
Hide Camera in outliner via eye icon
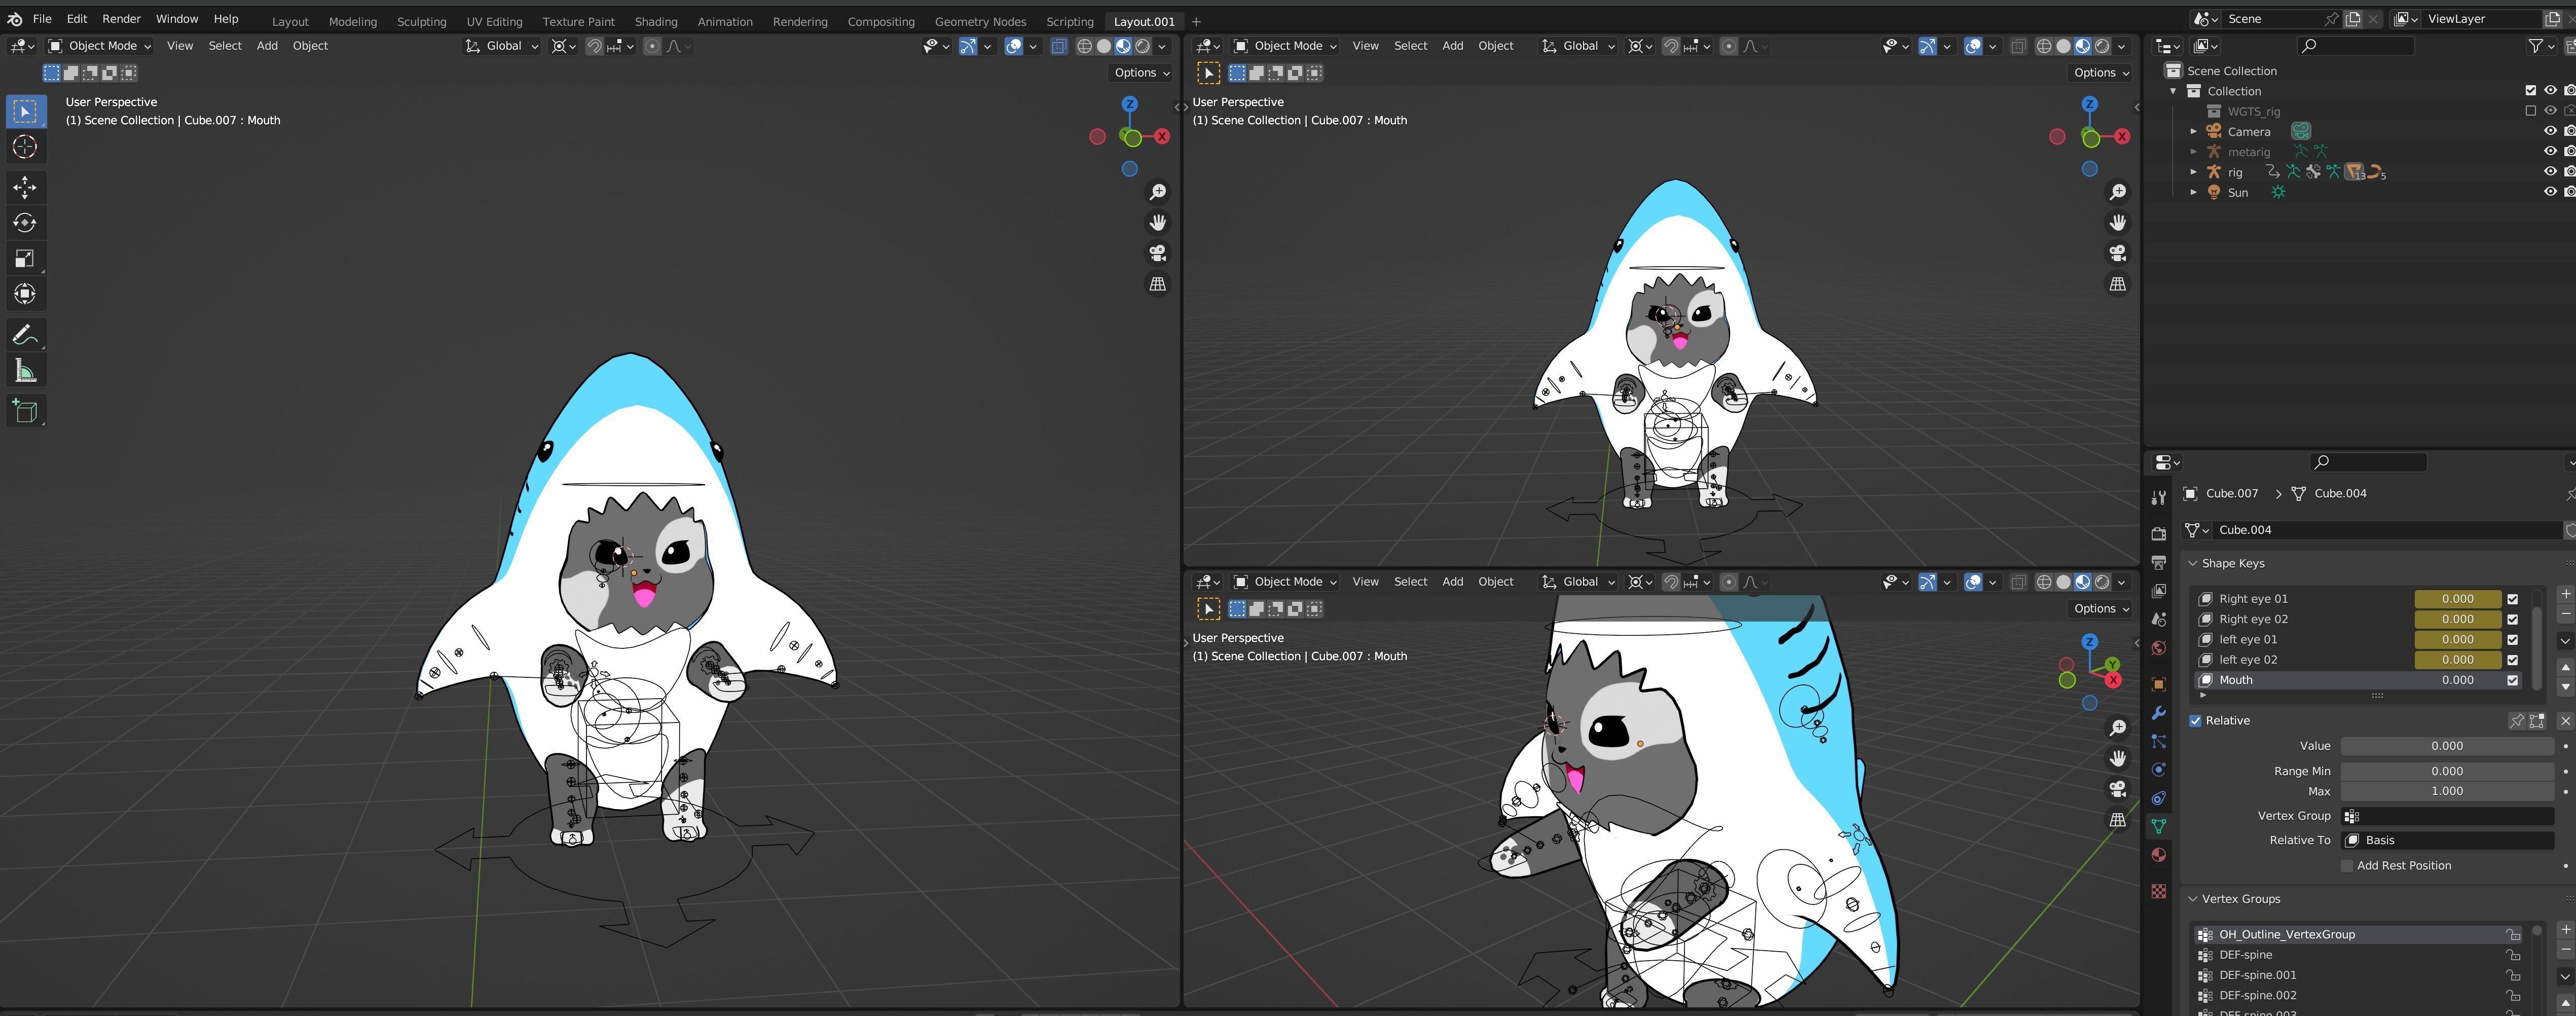click(x=2550, y=131)
